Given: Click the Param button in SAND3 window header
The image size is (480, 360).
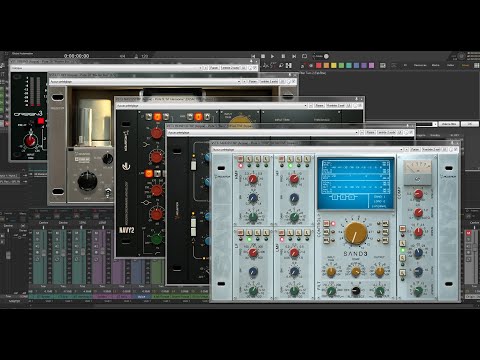Looking at the screenshot, I should [x=415, y=149].
